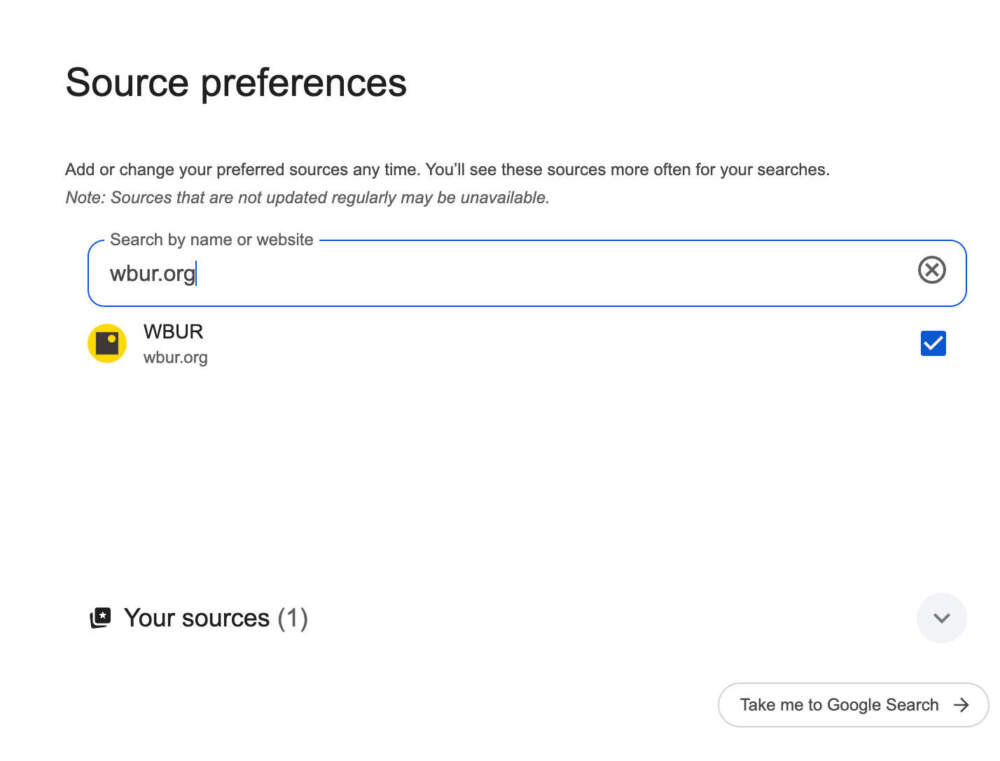Viewport: 1000px width, 761px height.
Task: Click the "Search by name or website" label
Action: pos(211,240)
